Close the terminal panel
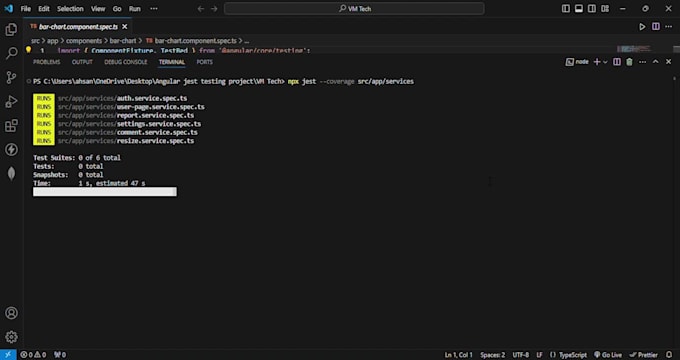The image size is (680, 360). (668, 62)
